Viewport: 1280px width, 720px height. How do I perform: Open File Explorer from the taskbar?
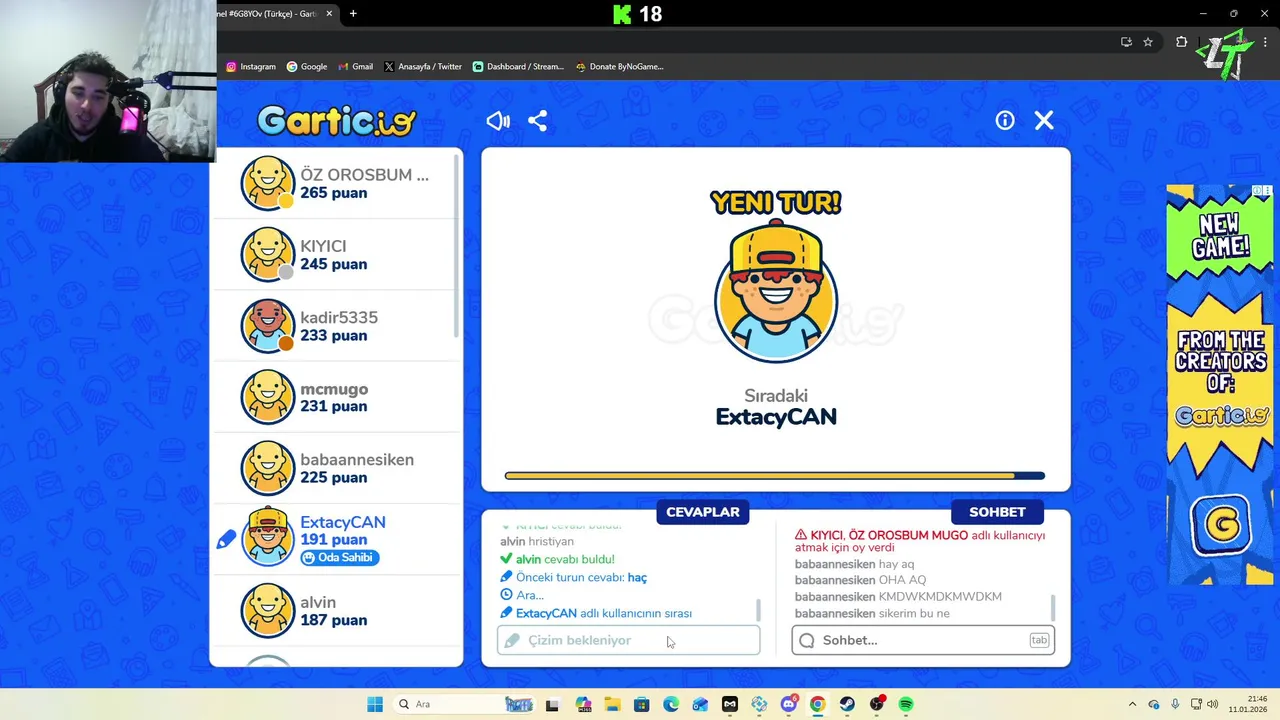(x=611, y=704)
